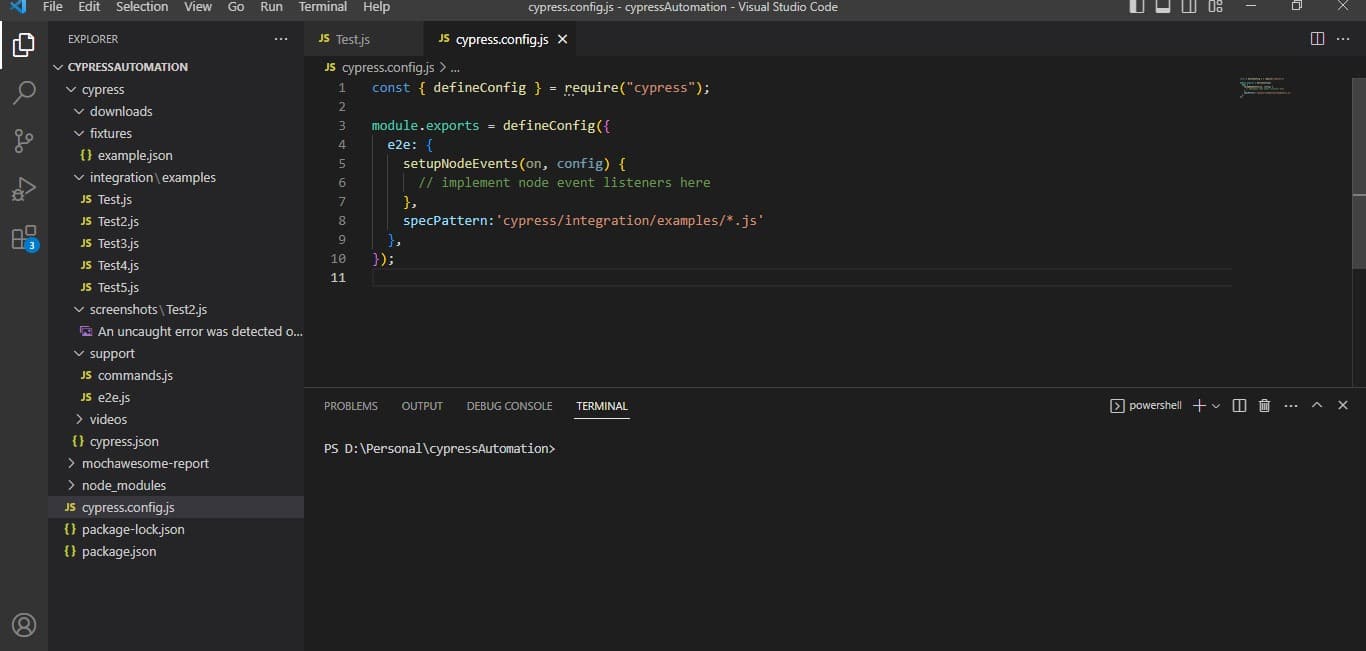Expand the mochawesome-report folder

point(176,463)
